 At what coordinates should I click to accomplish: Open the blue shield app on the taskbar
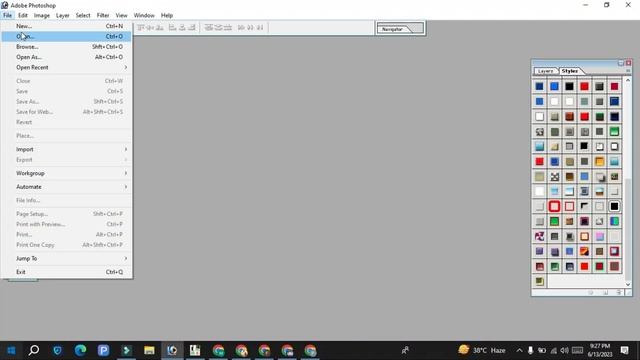57,350
